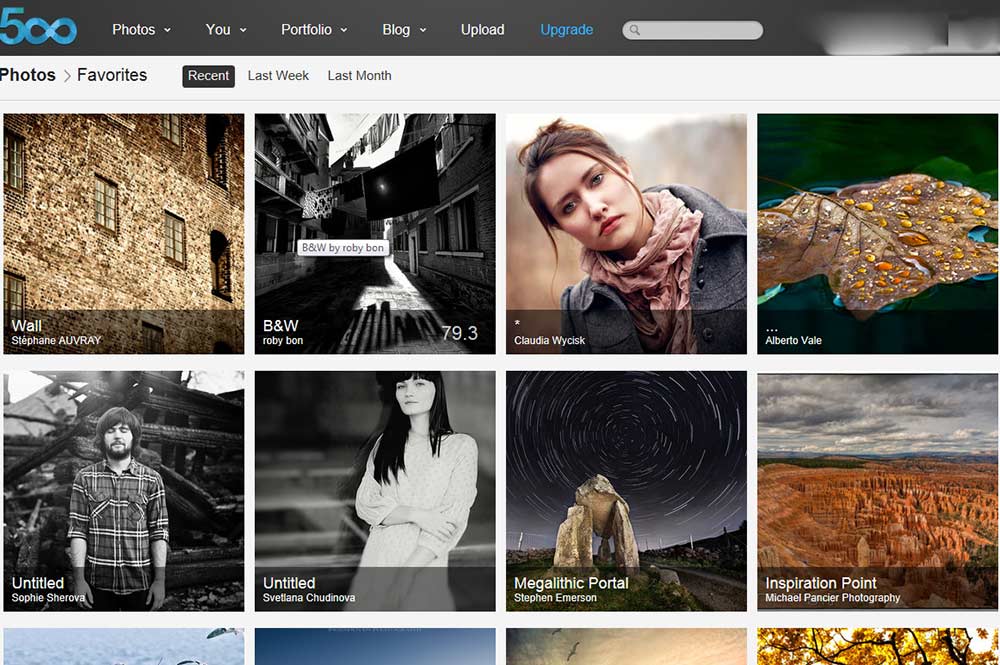
Task: Open the You navigation menu
Action: (x=218, y=30)
